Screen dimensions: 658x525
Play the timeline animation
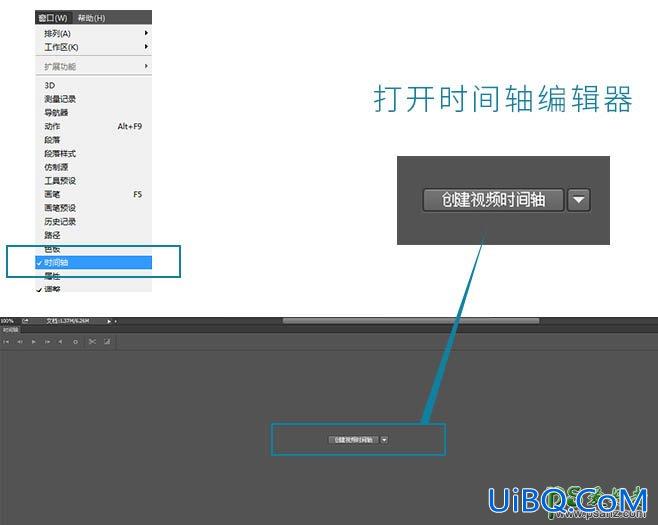[x=34, y=342]
